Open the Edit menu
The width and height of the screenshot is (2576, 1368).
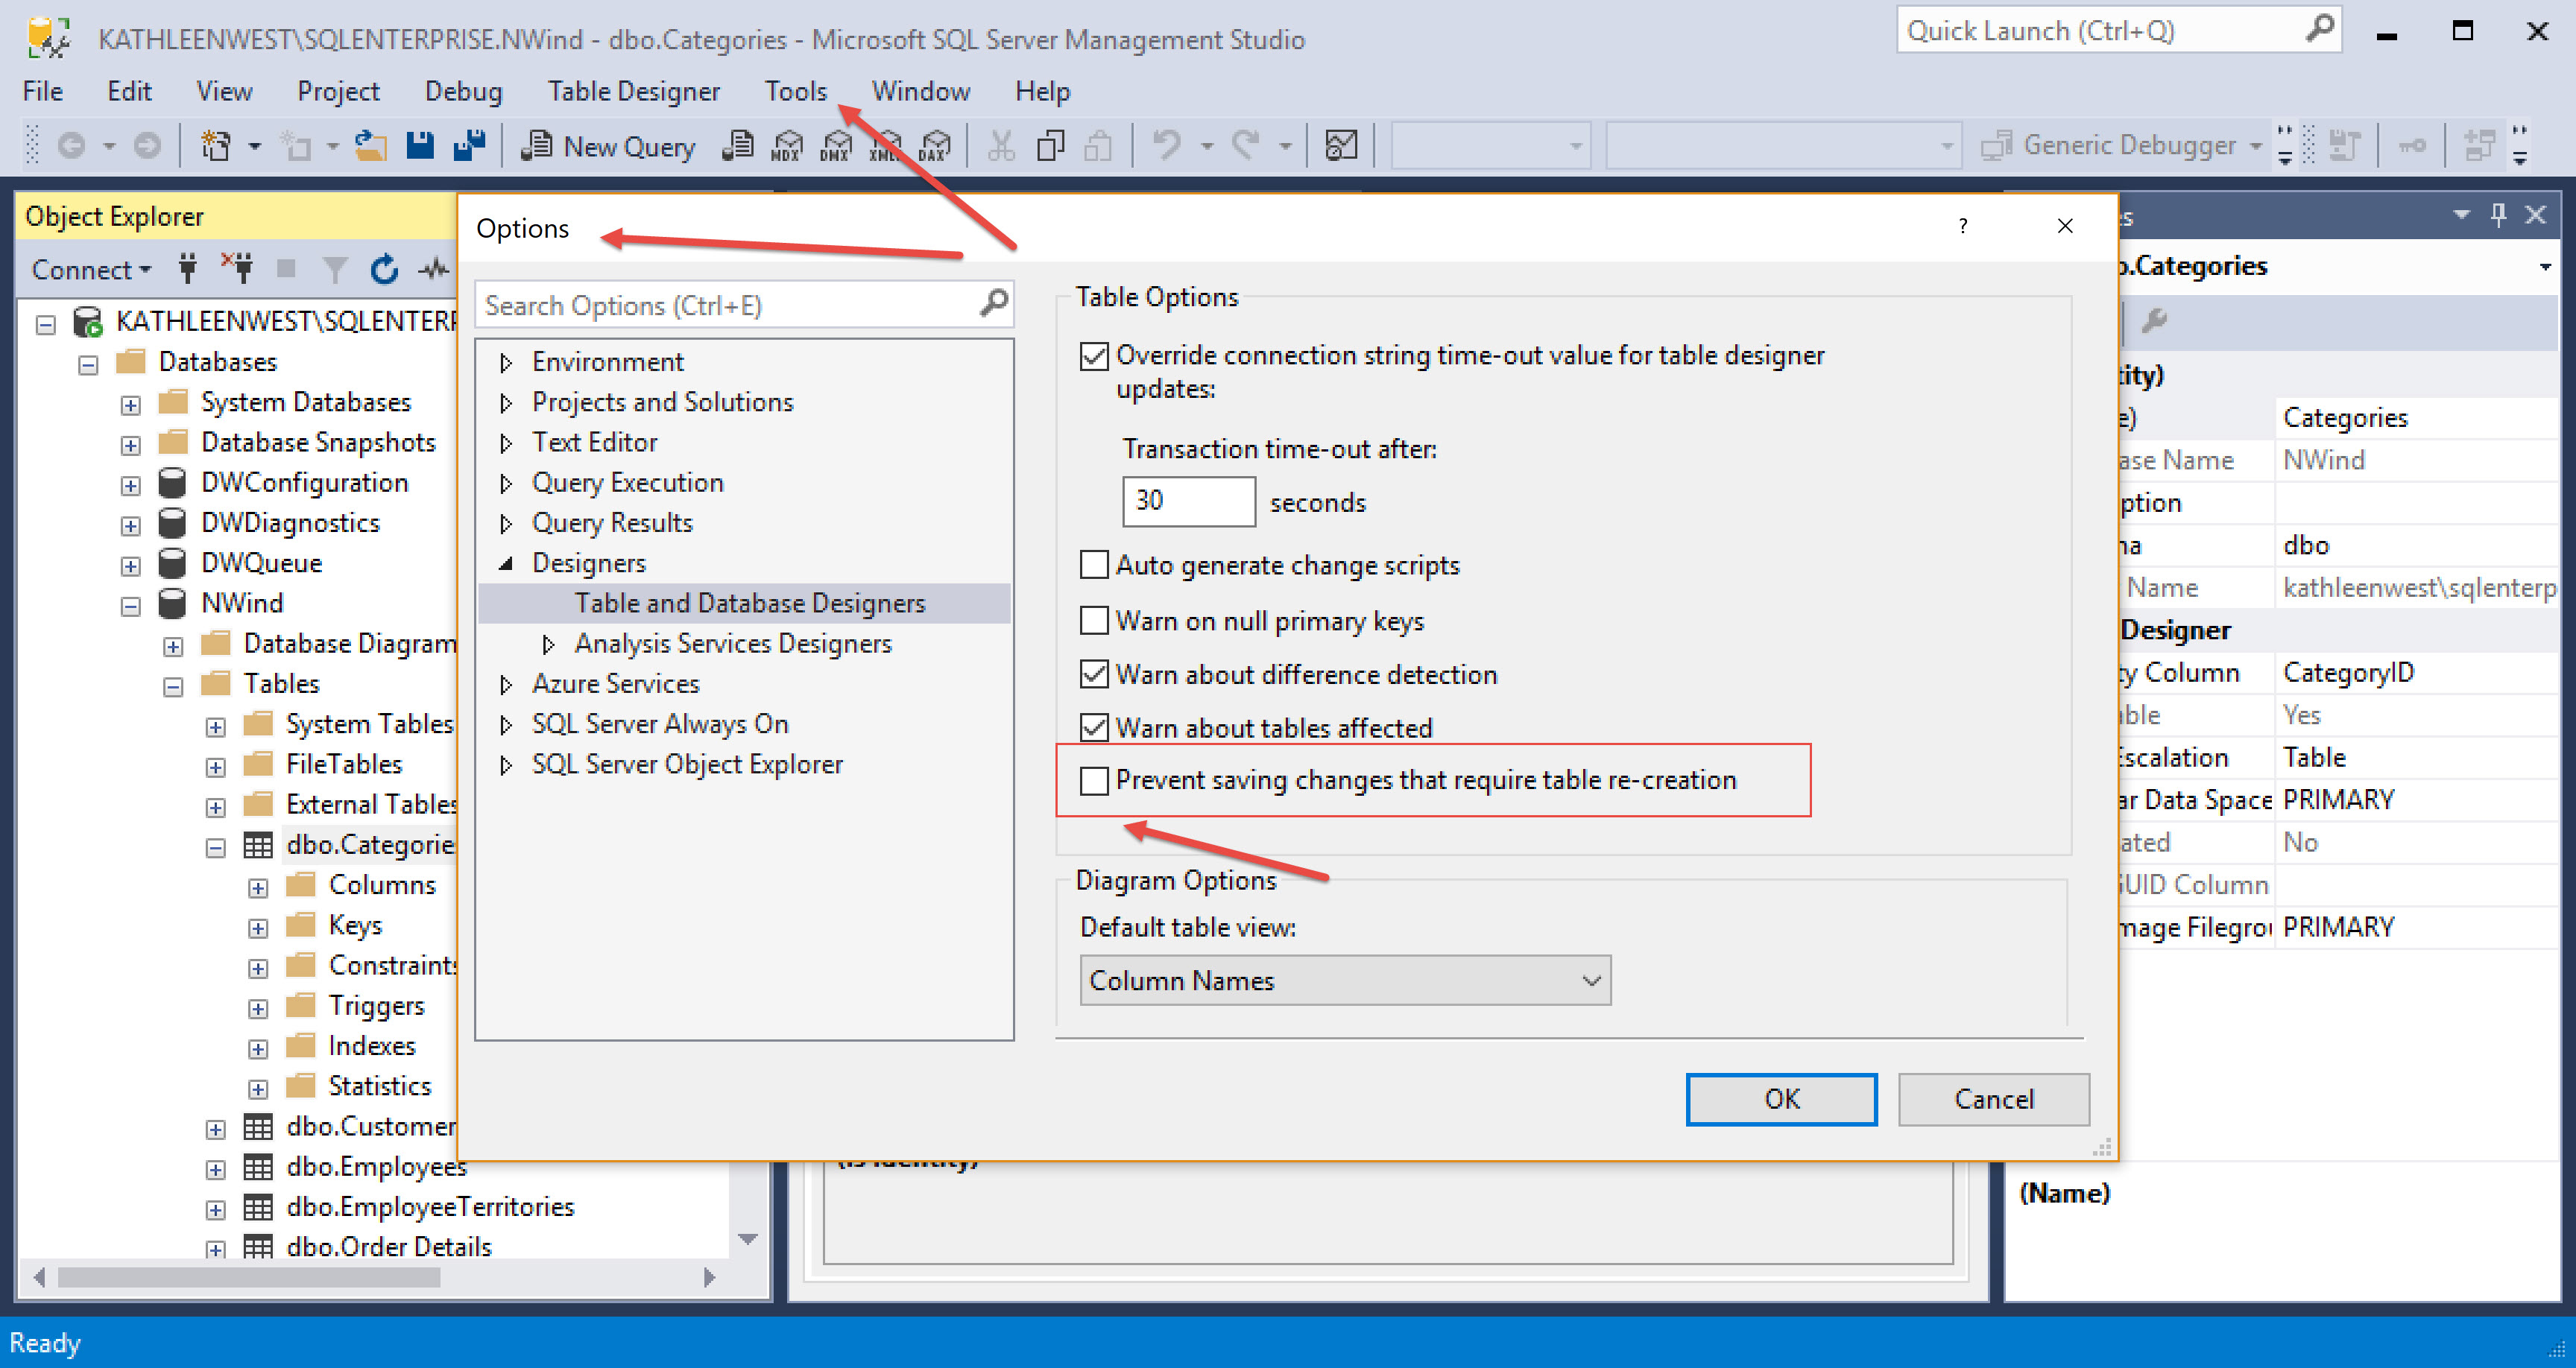point(129,91)
